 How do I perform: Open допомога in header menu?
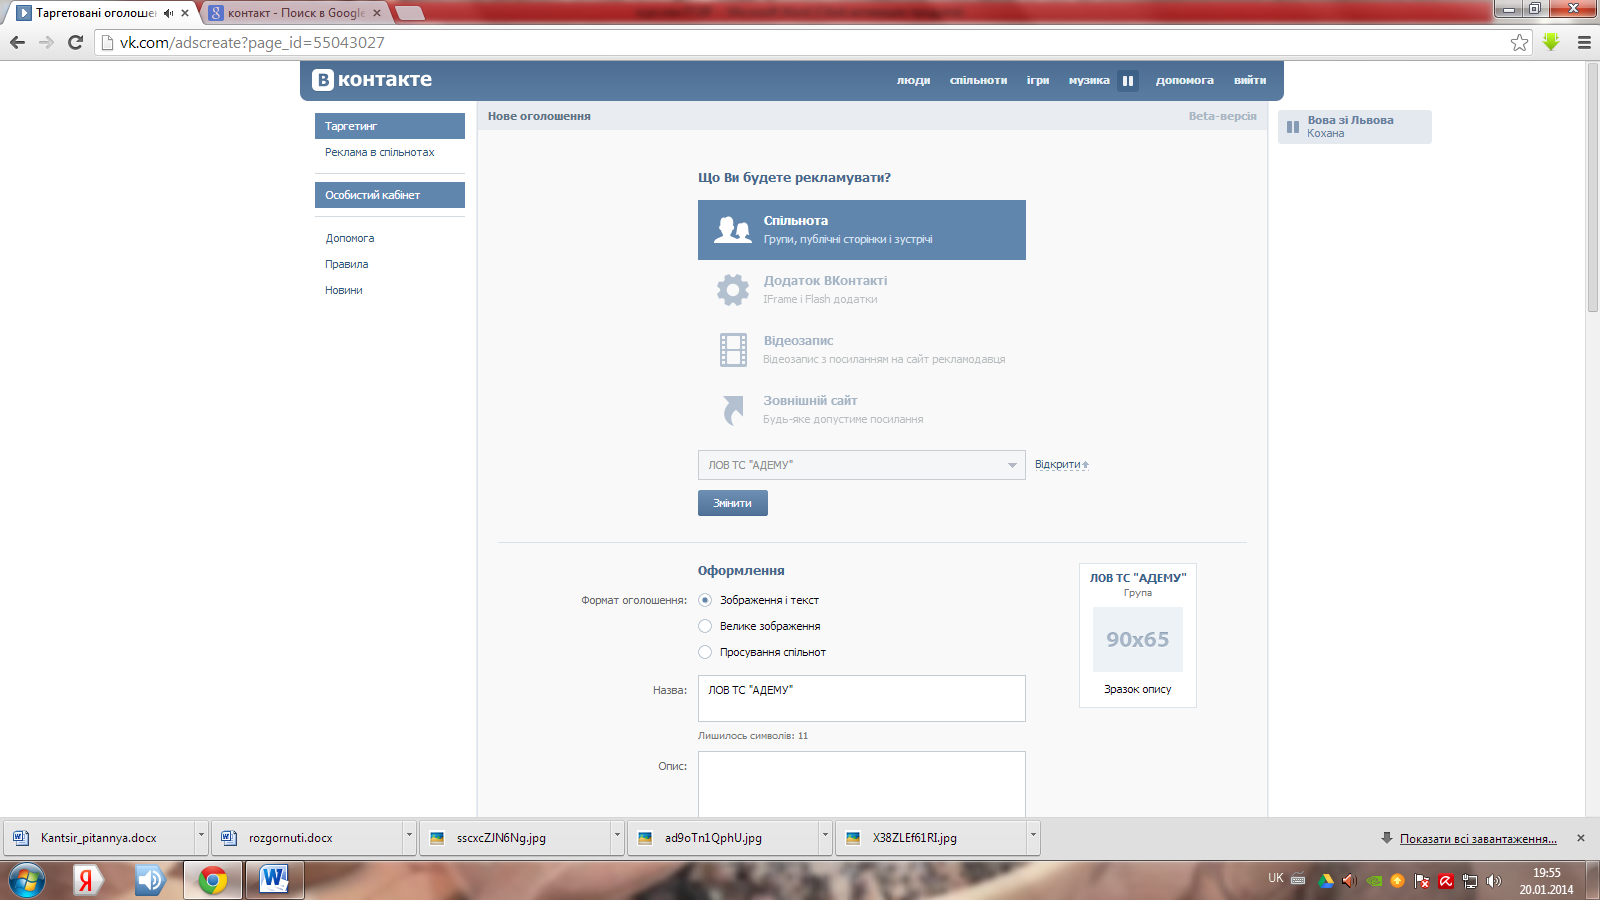coord(1185,80)
